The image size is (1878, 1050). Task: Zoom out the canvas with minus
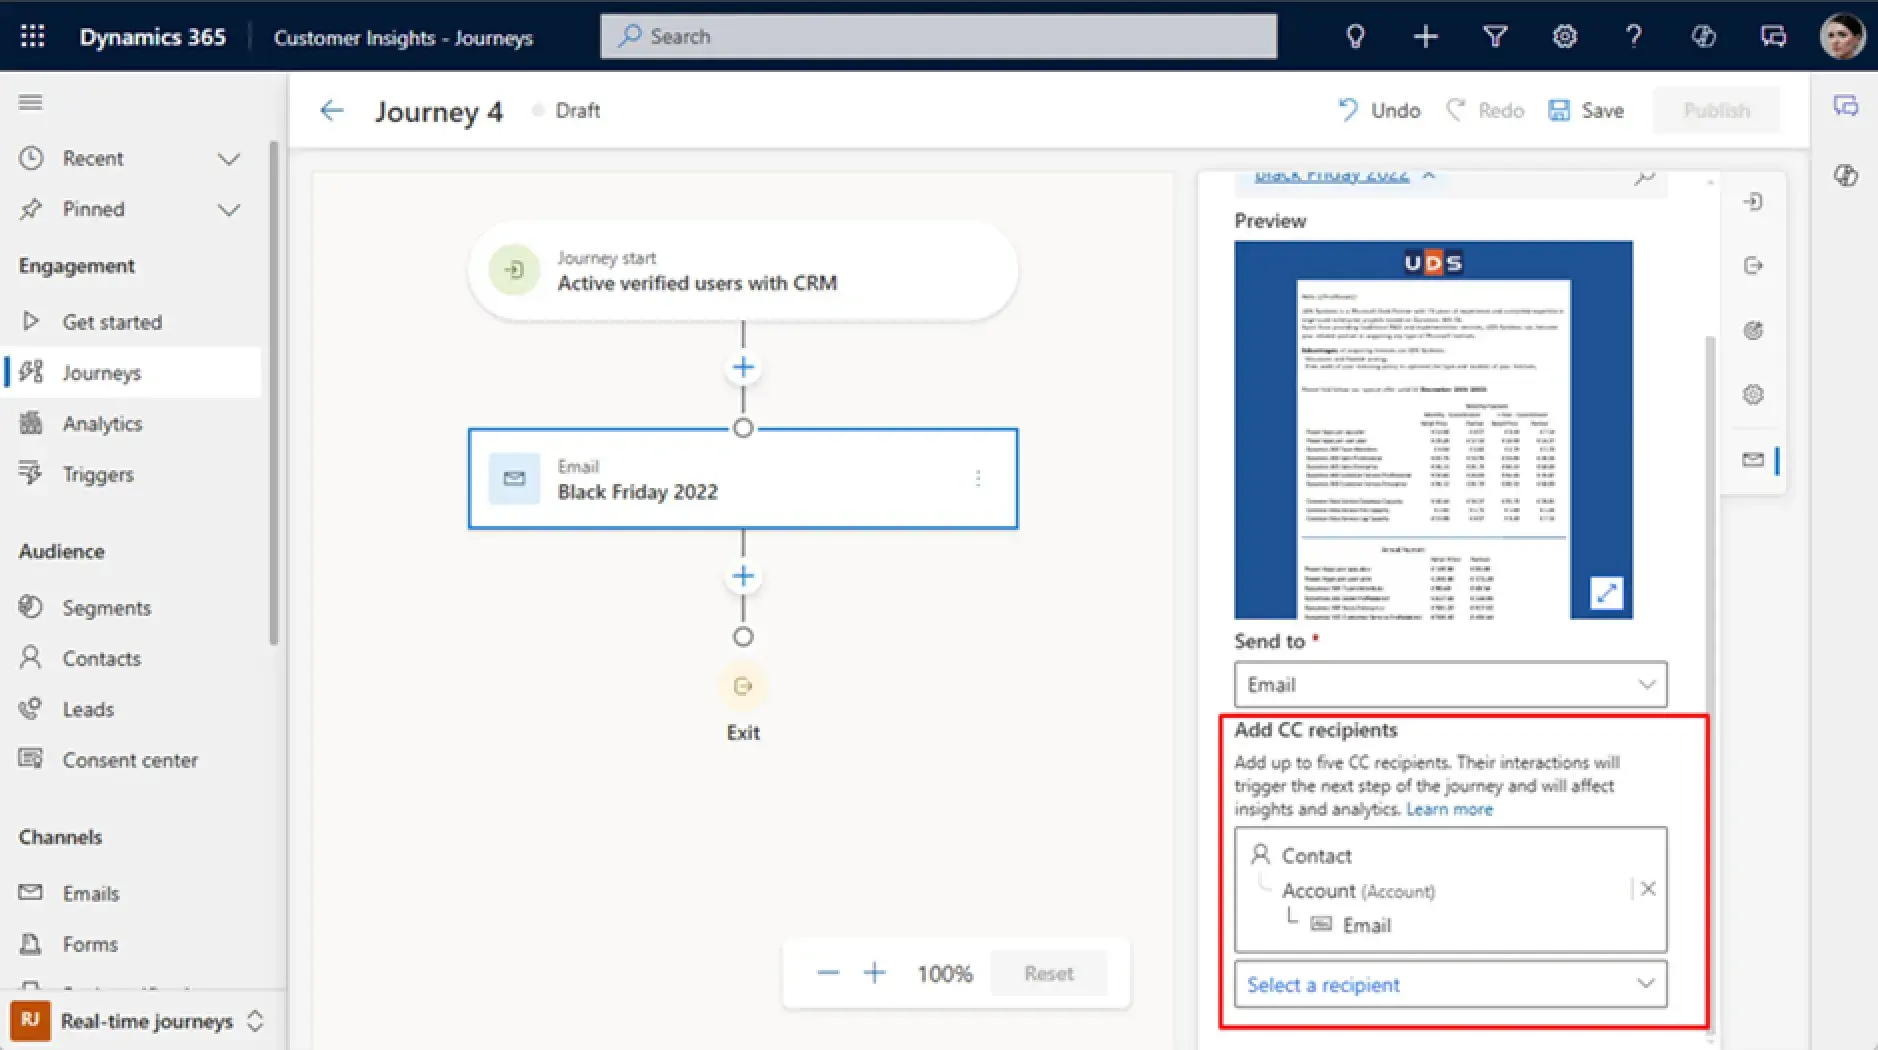coord(828,973)
